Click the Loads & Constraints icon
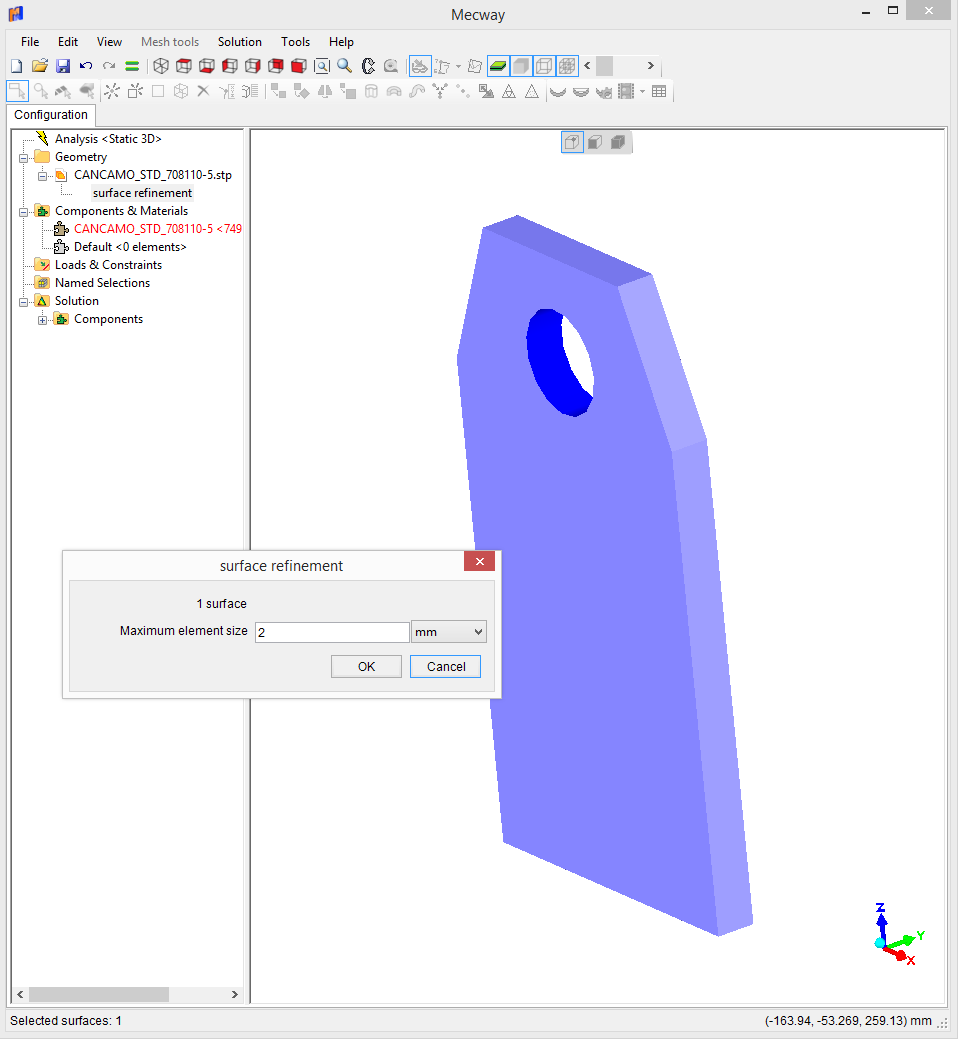This screenshot has width=958, height=1039. 42,264
